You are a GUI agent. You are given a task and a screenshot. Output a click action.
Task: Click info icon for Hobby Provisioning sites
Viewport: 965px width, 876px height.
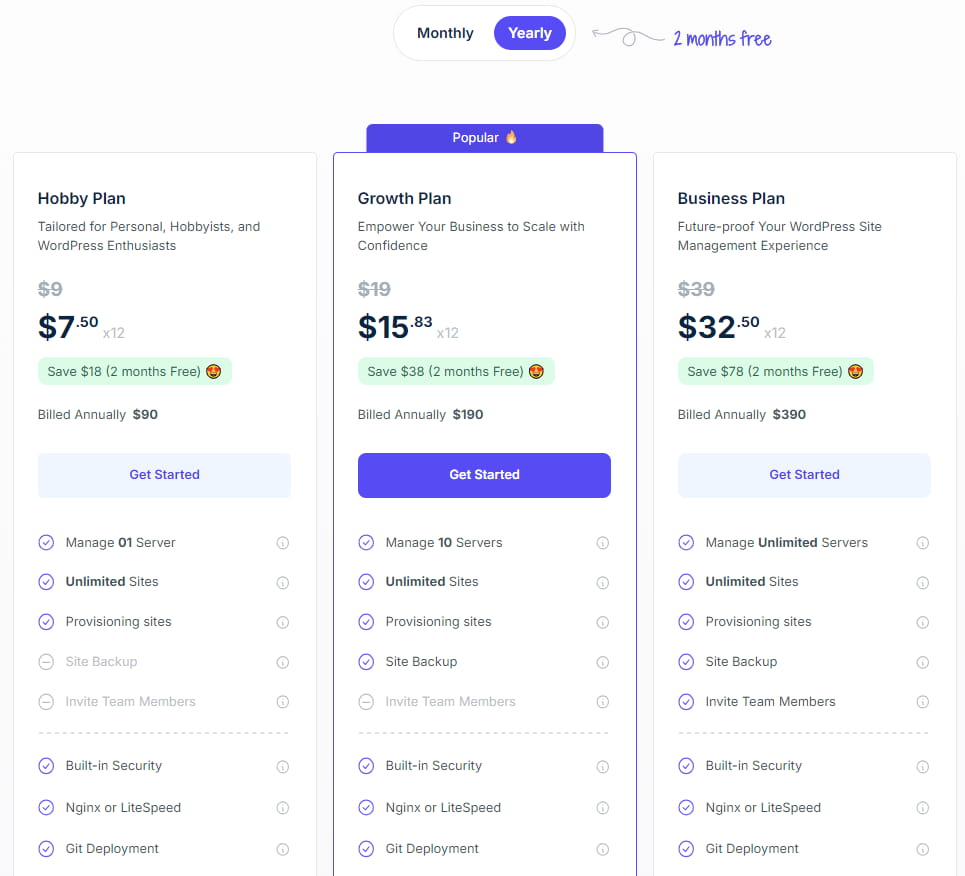click(x=282, y=622)
